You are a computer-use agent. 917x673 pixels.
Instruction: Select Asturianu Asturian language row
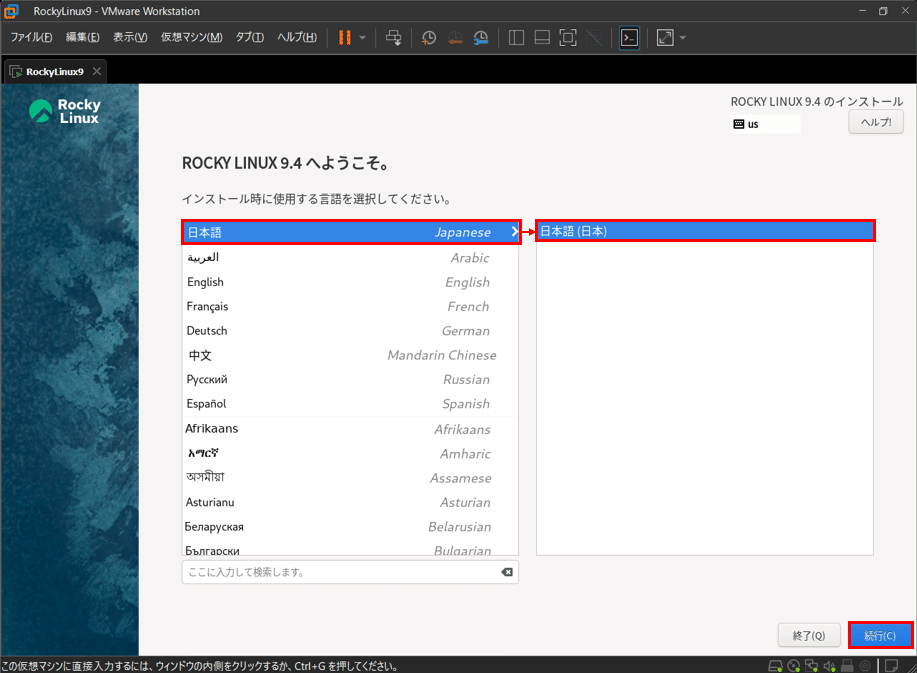pyautogui.click(x=350, y=502)
